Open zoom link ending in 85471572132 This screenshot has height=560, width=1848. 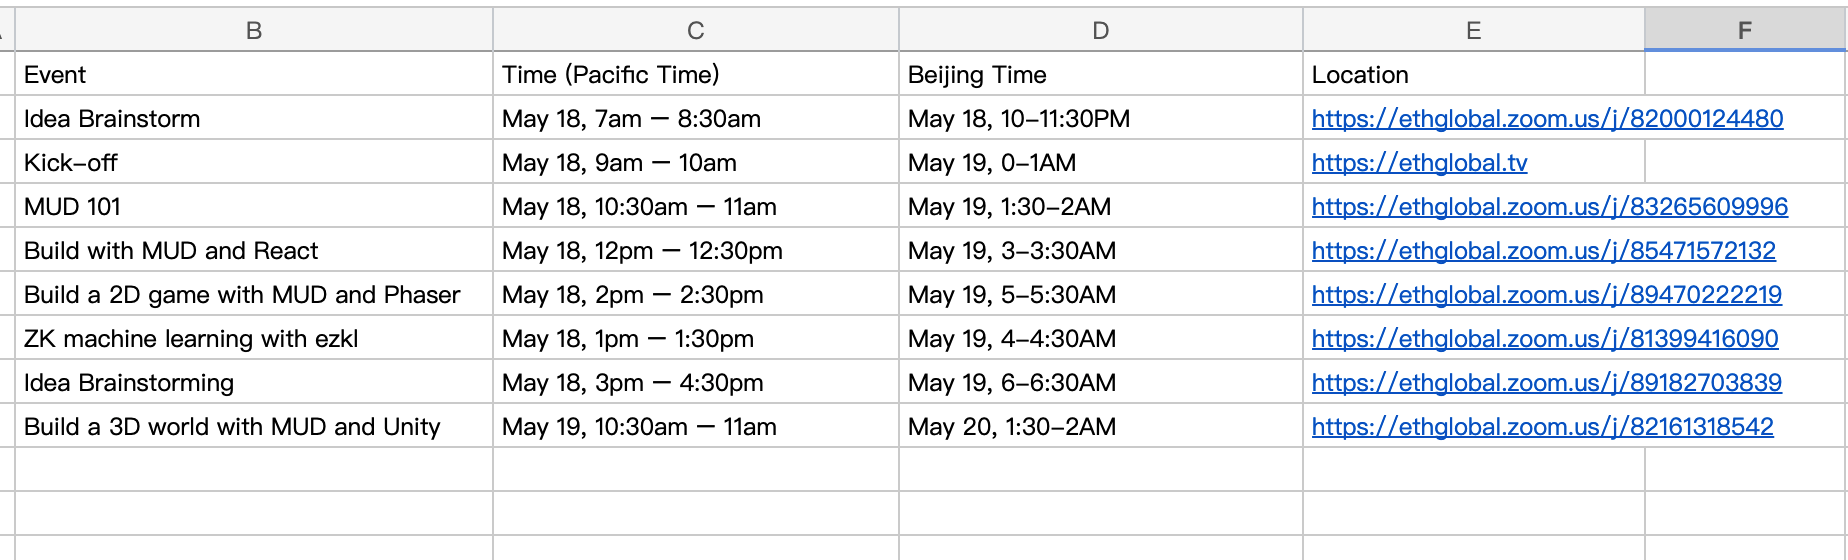click(1543, 251)
